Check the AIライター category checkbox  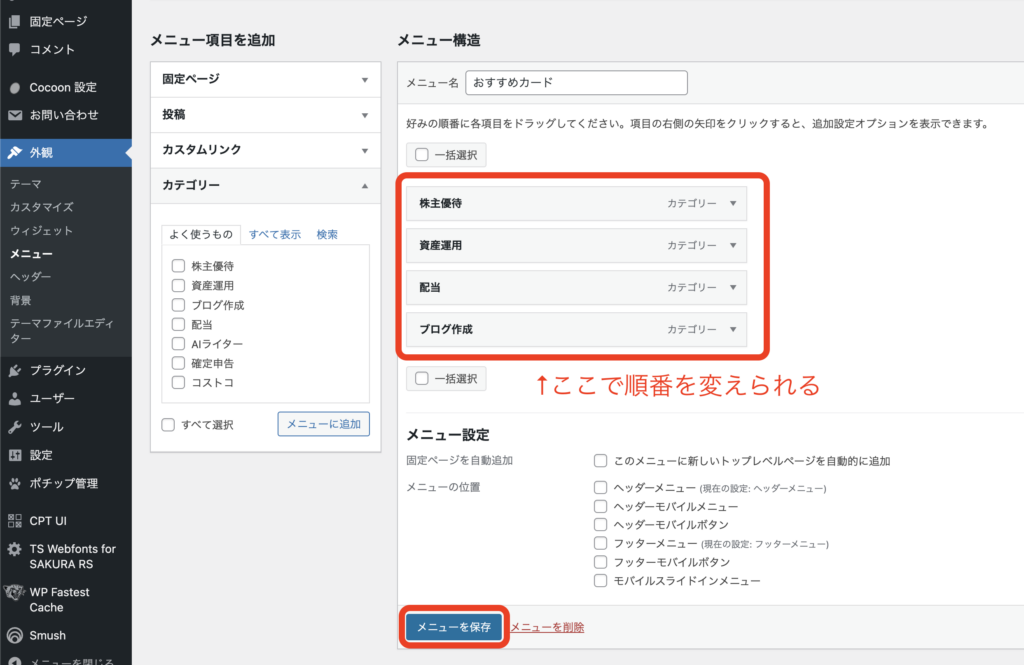(178, 344)
